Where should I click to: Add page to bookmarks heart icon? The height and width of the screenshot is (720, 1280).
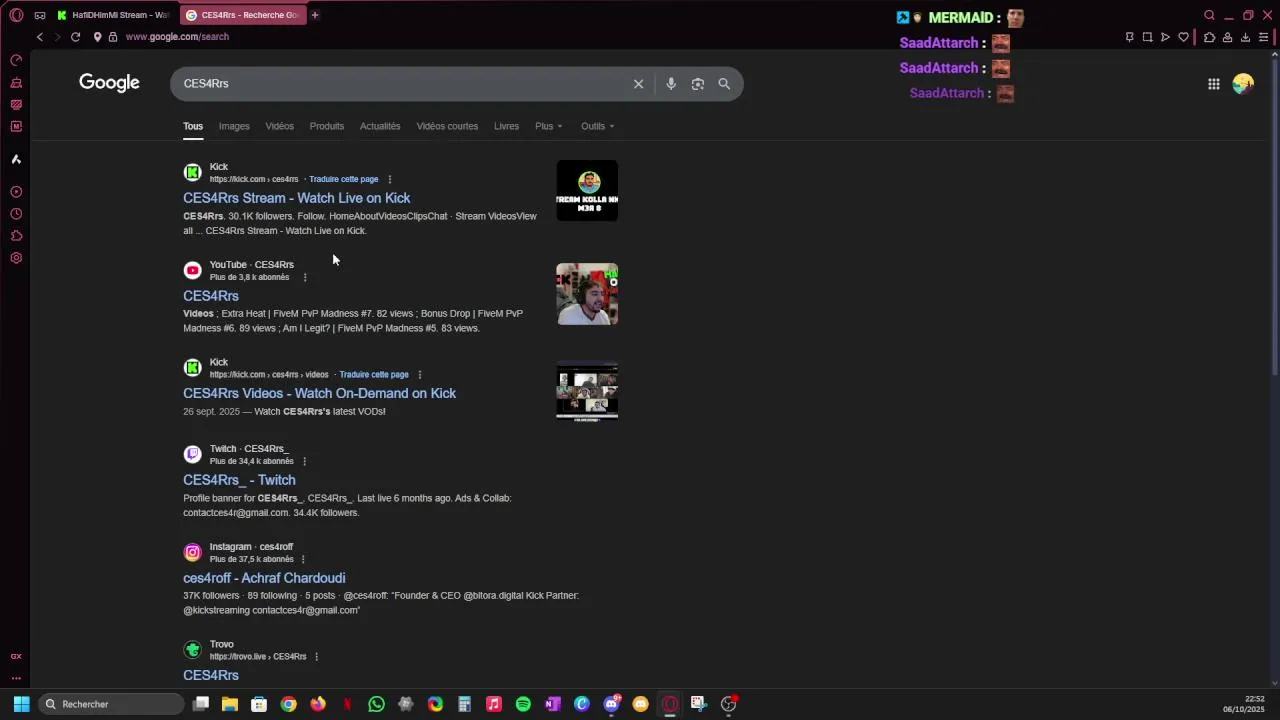coord(1183,37)
